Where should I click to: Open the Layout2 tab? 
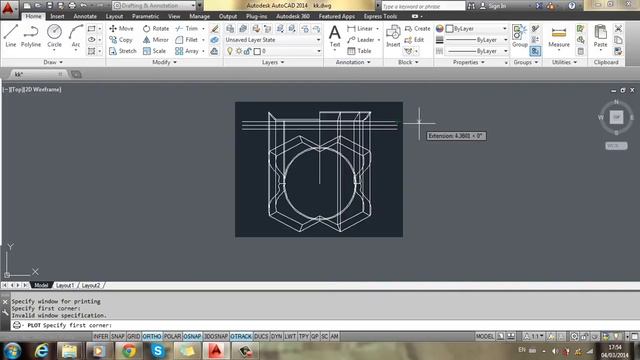coord(91,285)
